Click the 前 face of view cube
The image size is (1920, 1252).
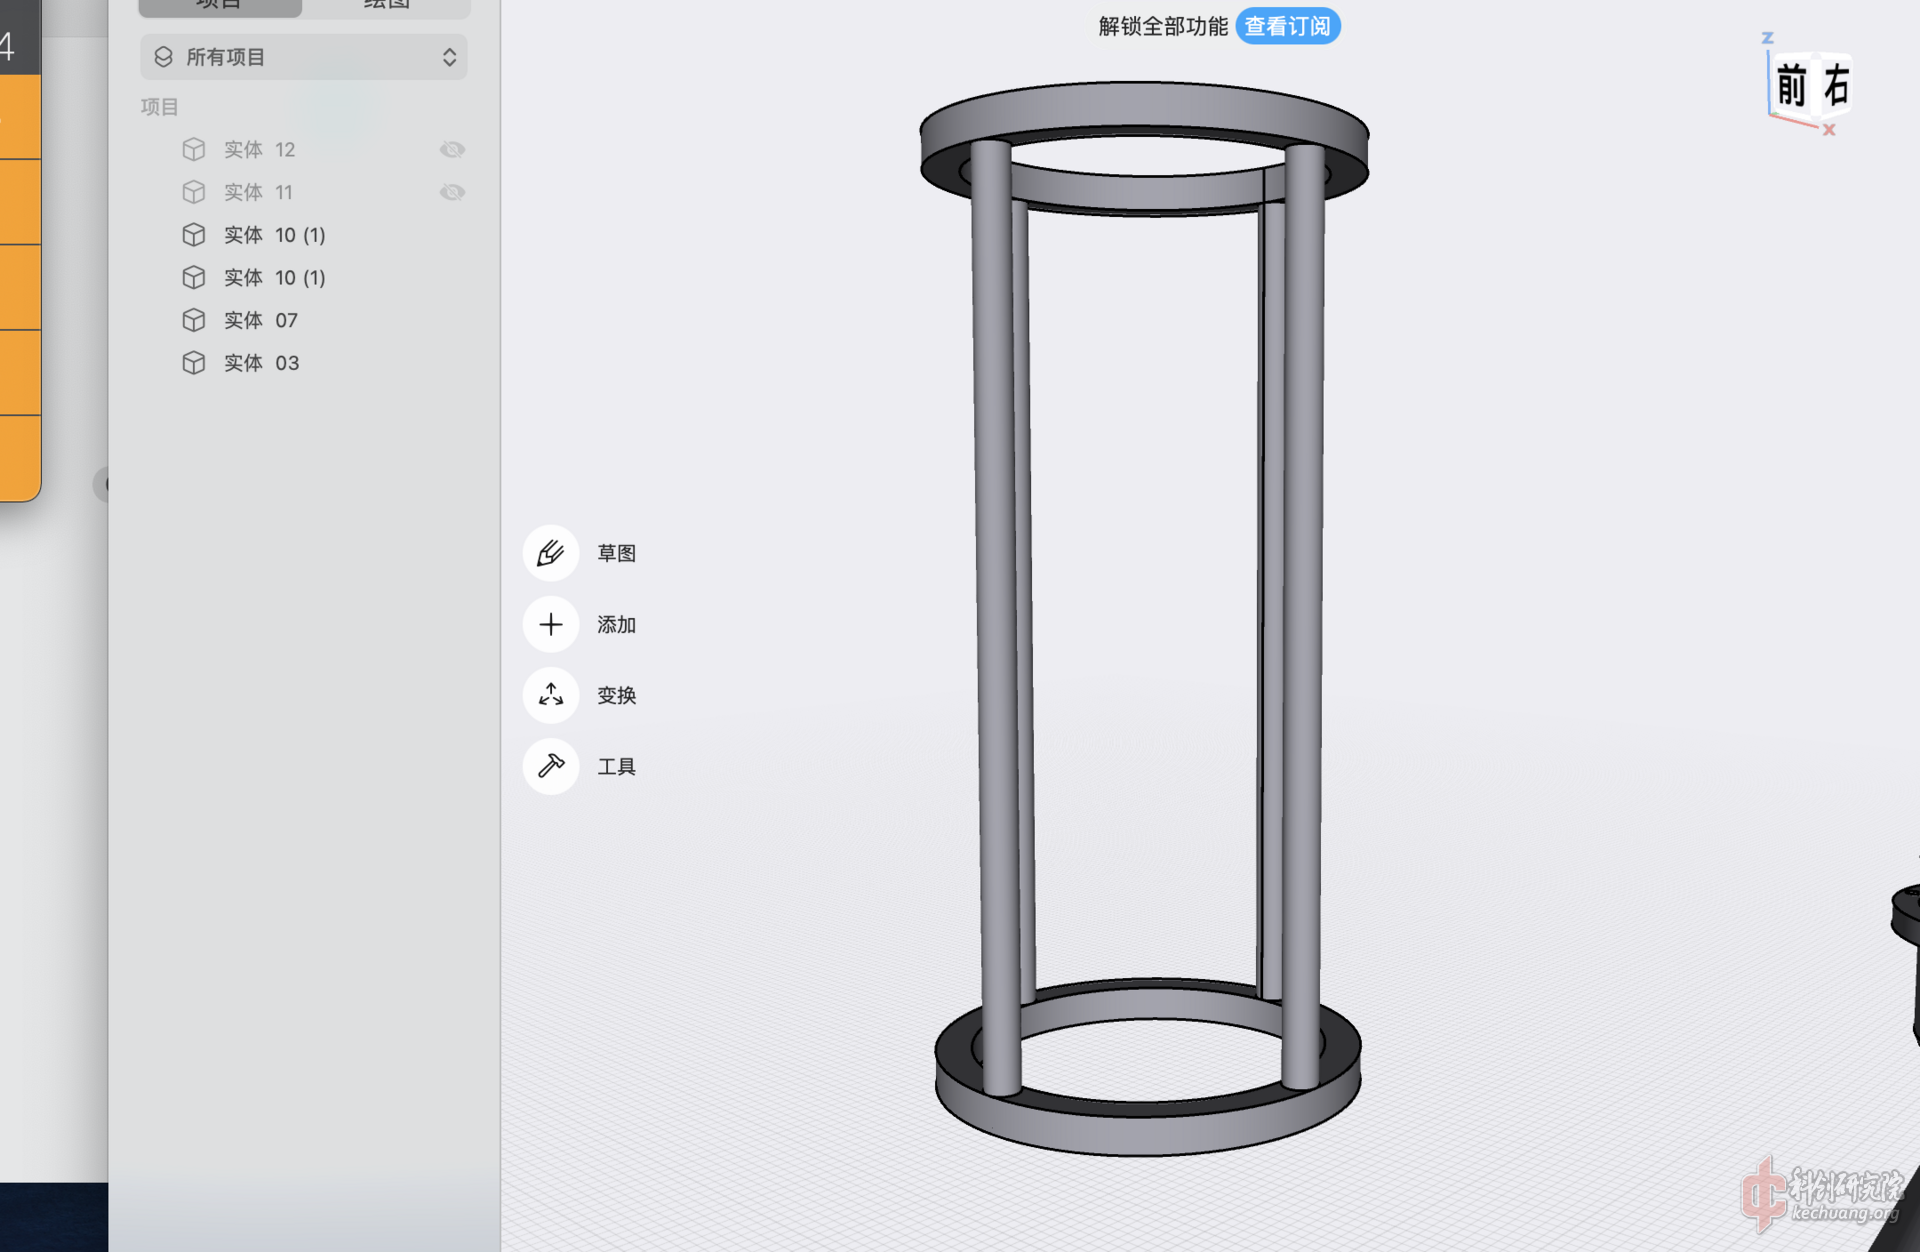(x=1792, y=85)
